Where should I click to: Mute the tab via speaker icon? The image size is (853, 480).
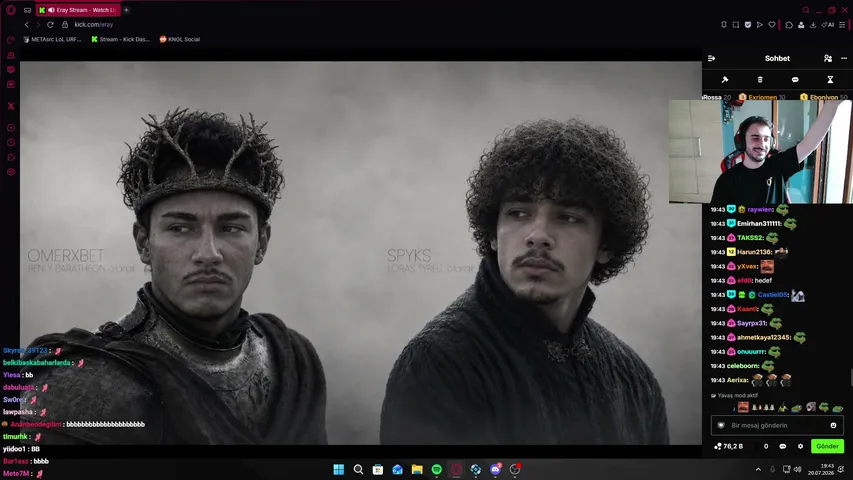(51, 10)
